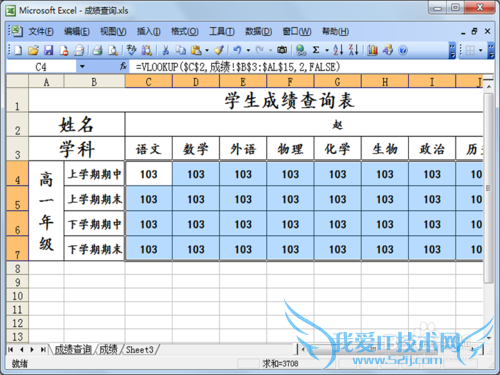
Task: Copy selection with the Copy icon
Action: (181, 50)
